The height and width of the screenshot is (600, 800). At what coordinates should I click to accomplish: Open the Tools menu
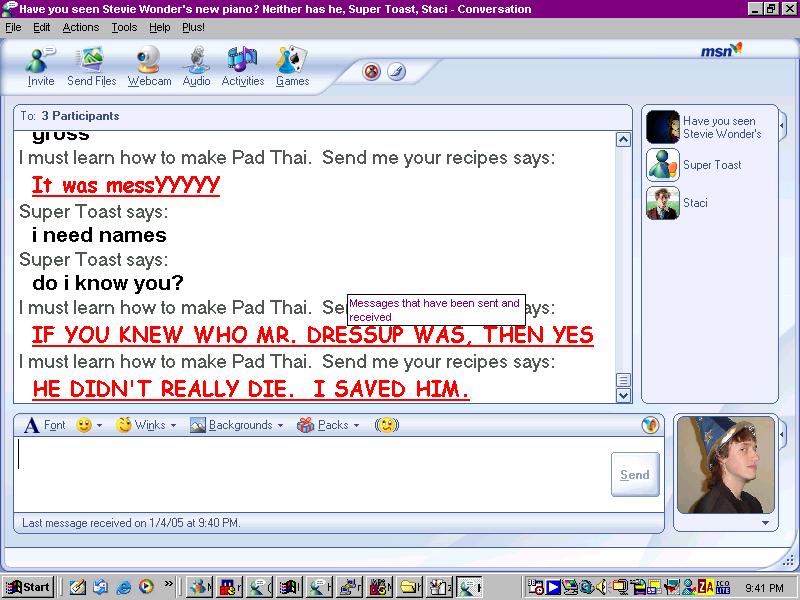[x=124, y=27]
